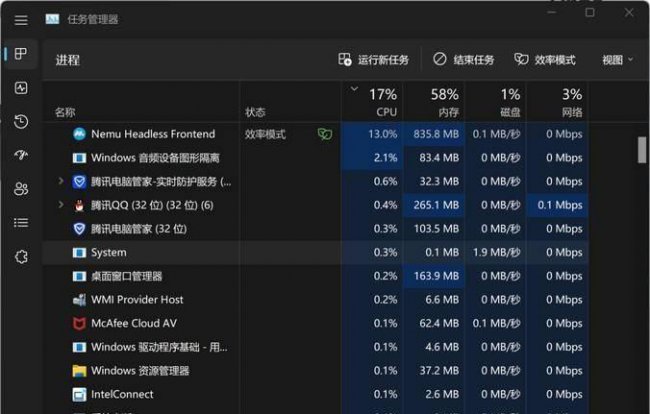
Task: Select the McAfee Cloud AV name
Action: click(x=134, y=323)
